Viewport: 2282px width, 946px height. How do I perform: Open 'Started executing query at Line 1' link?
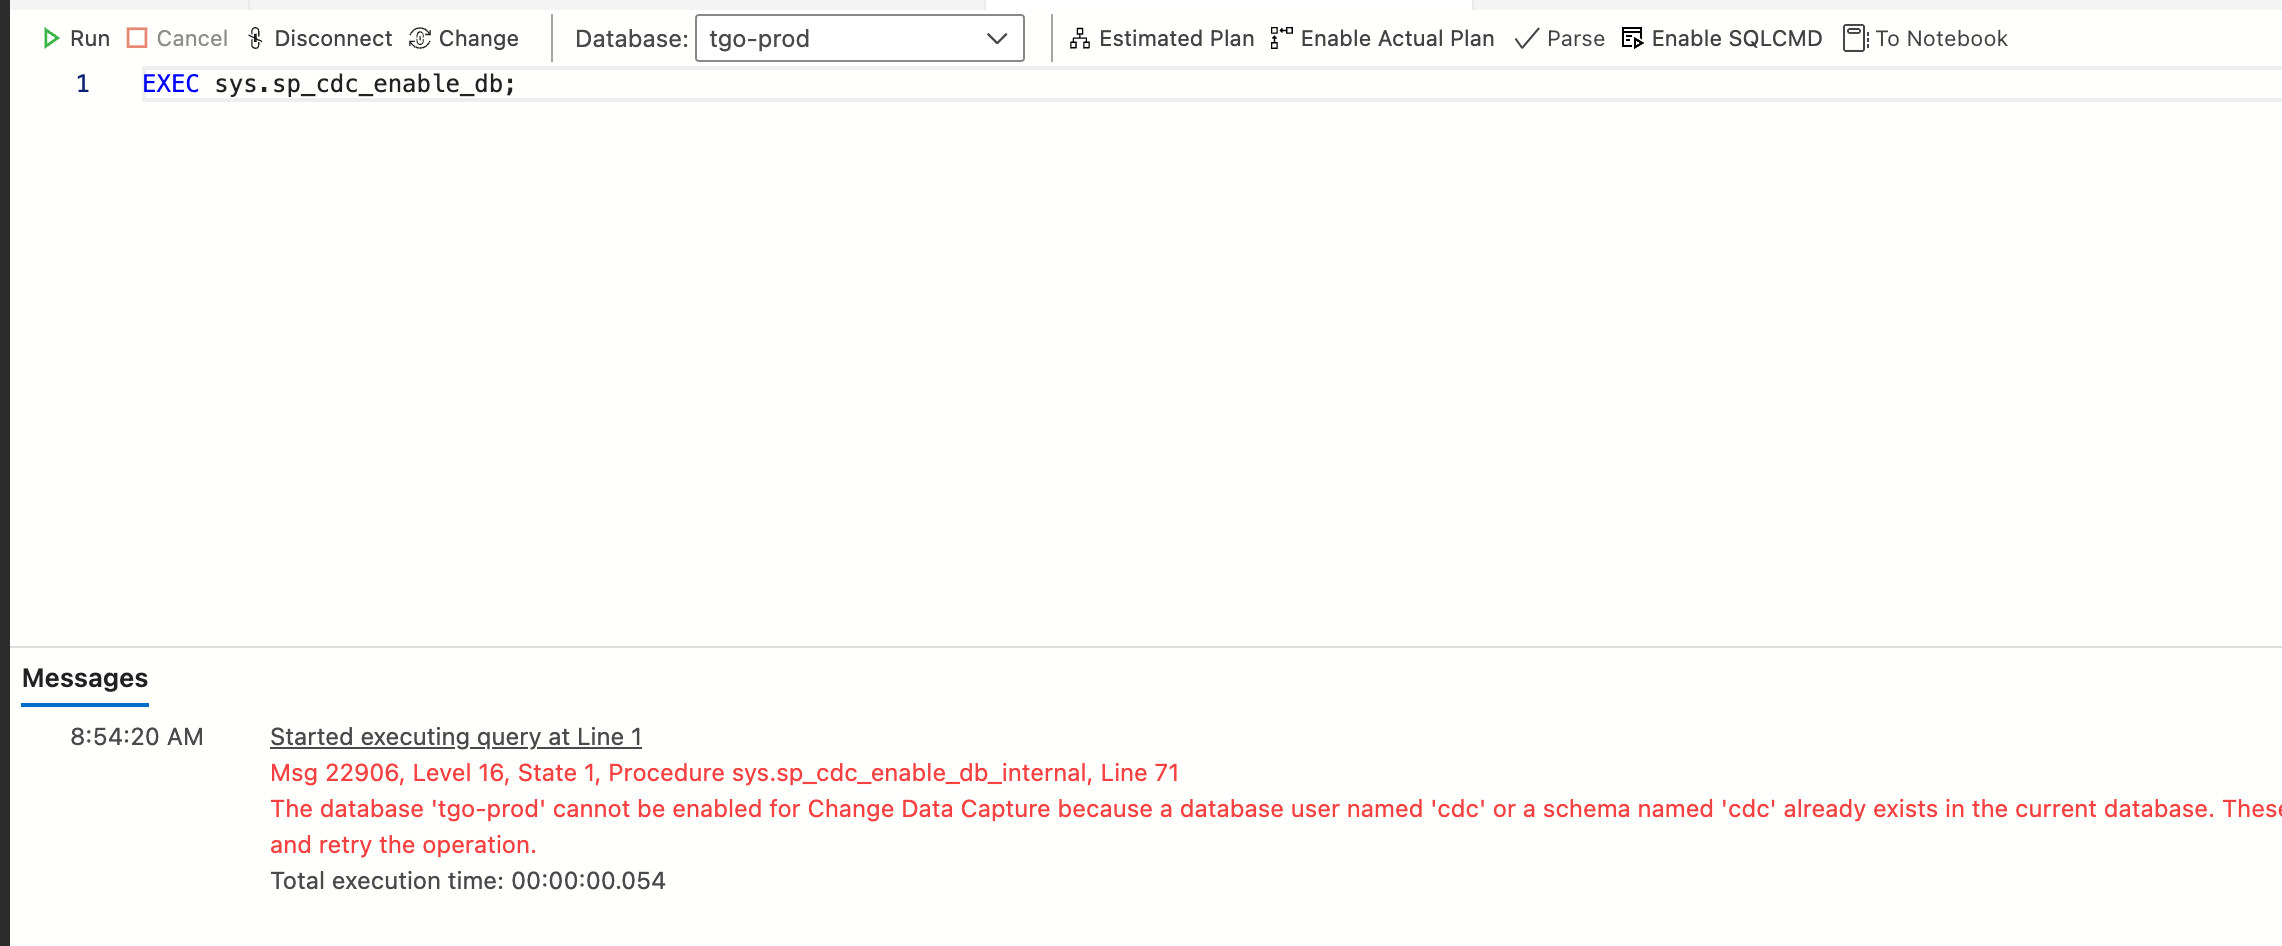(x=456, y=737)
